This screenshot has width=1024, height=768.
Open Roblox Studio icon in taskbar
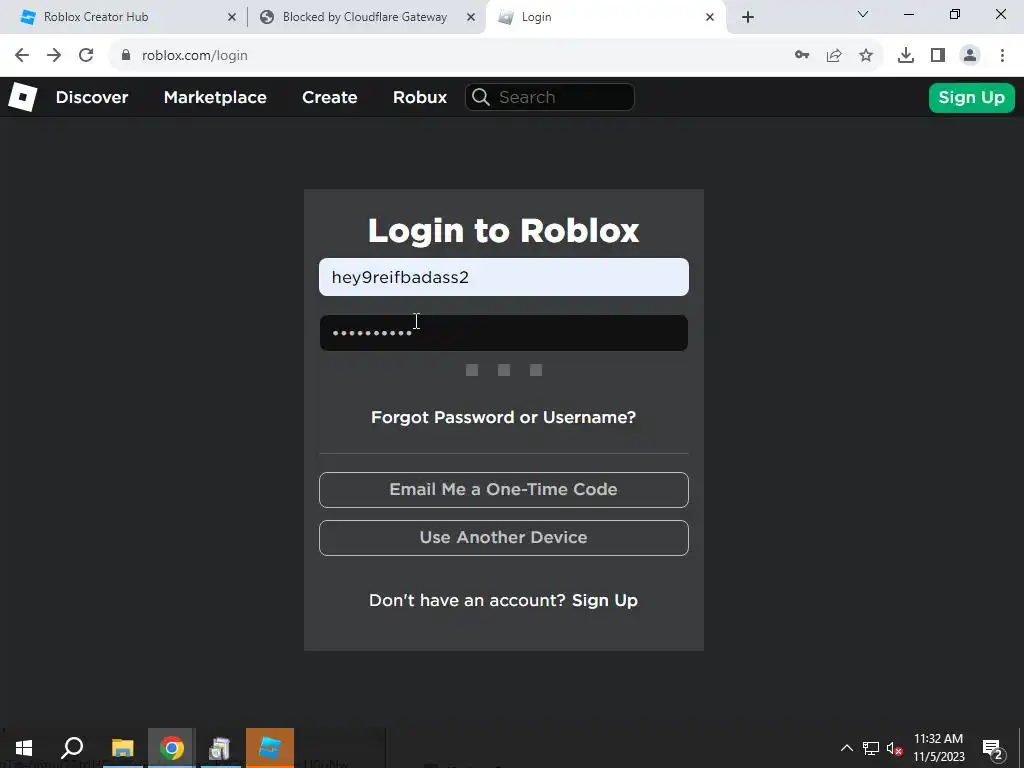pyautogui.click(x=270, y=748)
